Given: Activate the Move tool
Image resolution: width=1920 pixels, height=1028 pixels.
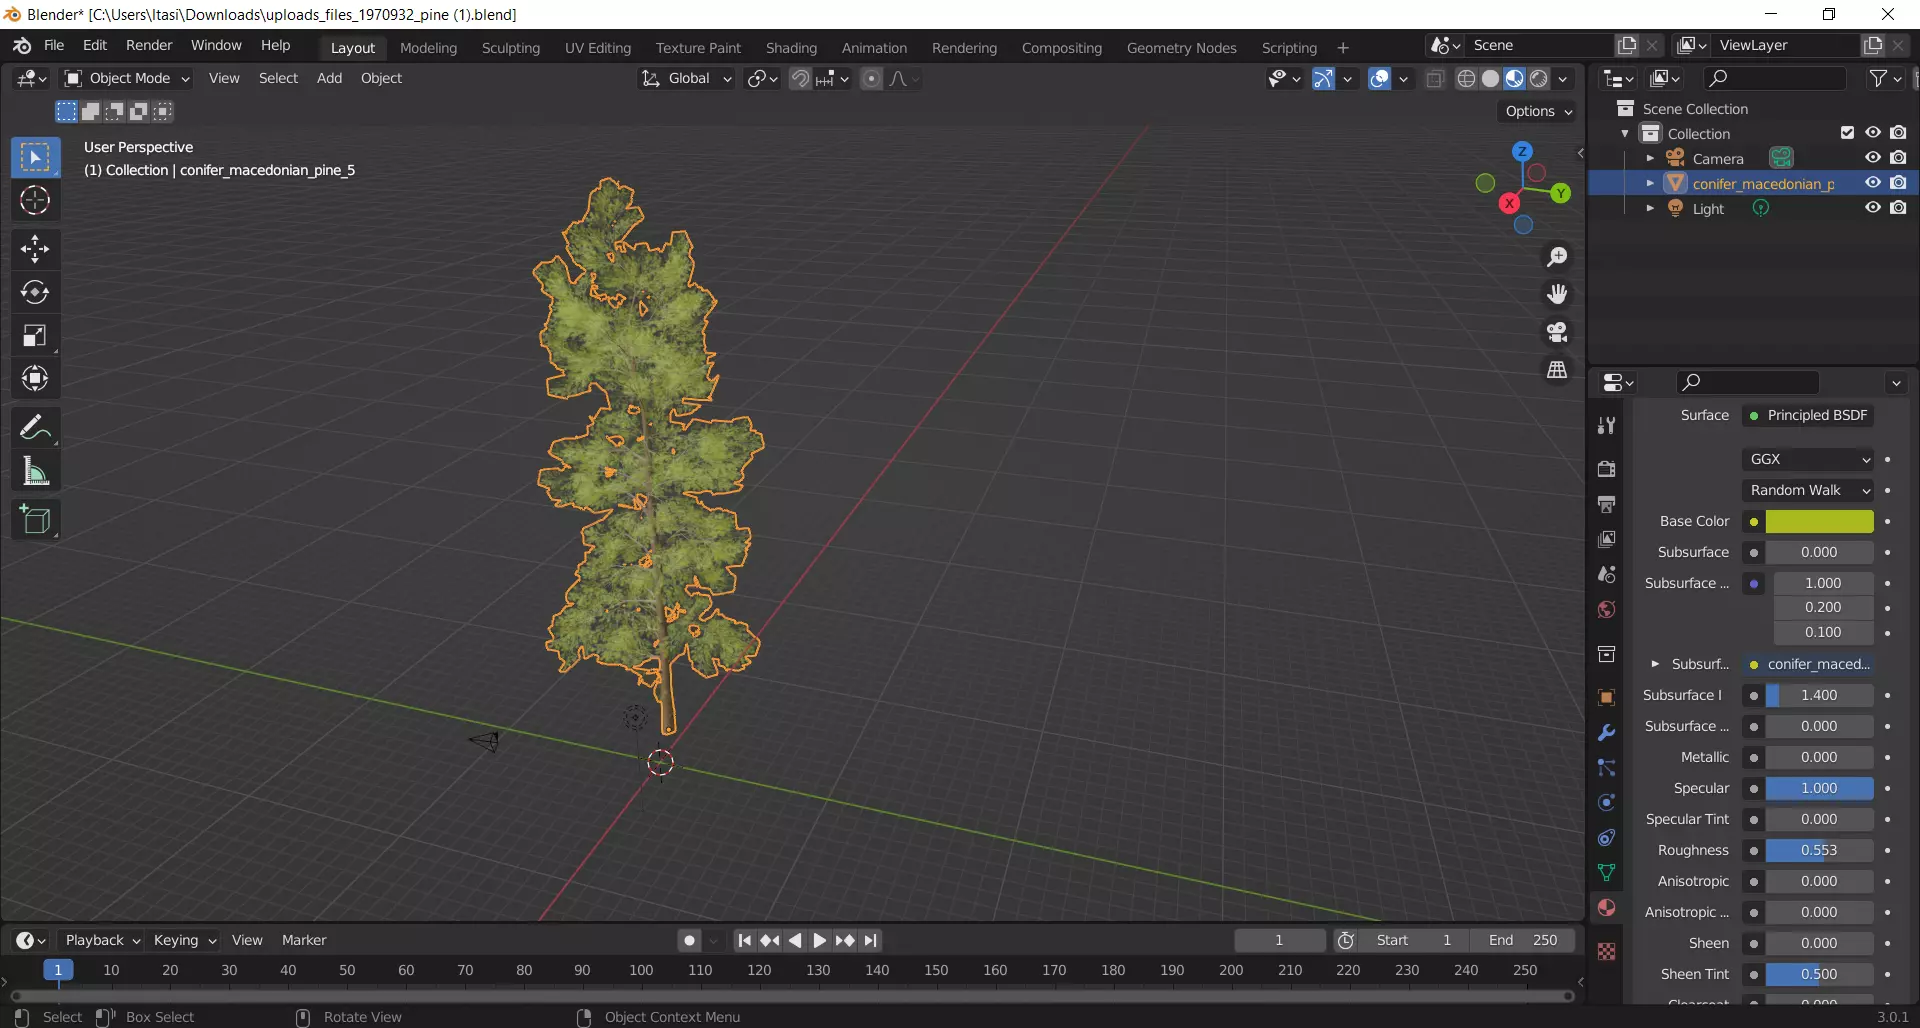Looking at the screenshot, I should coord(35,249).
